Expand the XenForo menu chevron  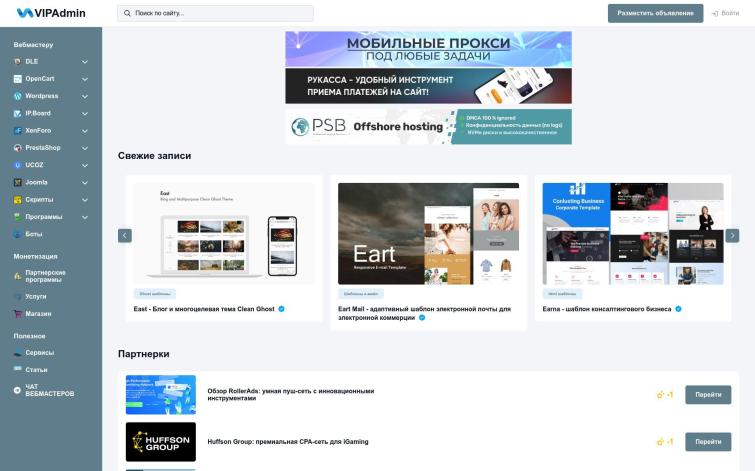[x=85, y=131]
